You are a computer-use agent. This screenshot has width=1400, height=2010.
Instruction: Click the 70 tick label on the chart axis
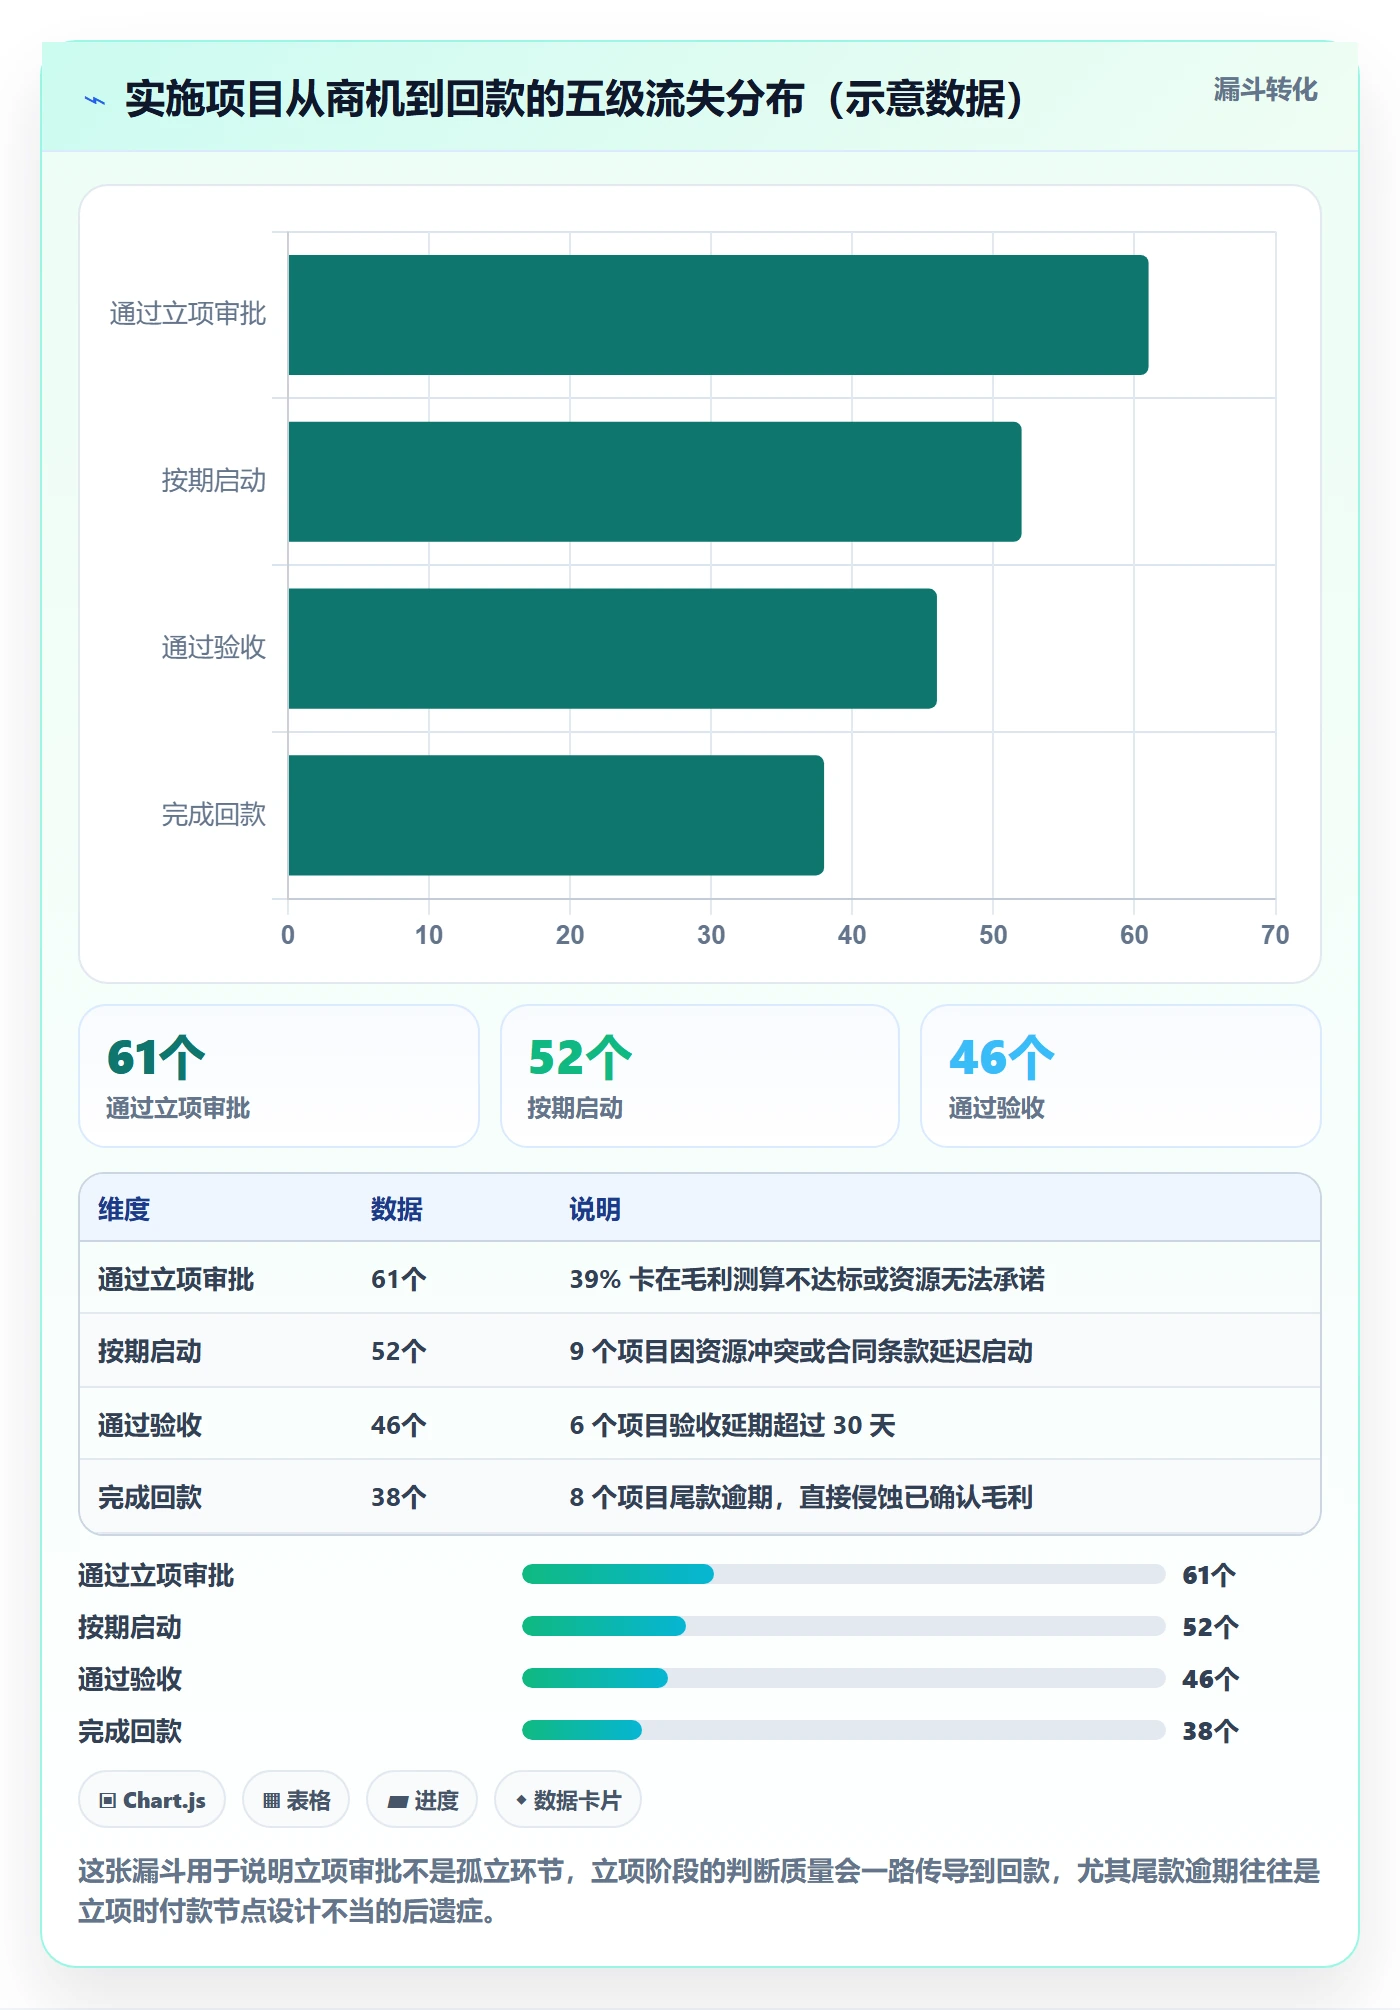tap(1275, 935)
